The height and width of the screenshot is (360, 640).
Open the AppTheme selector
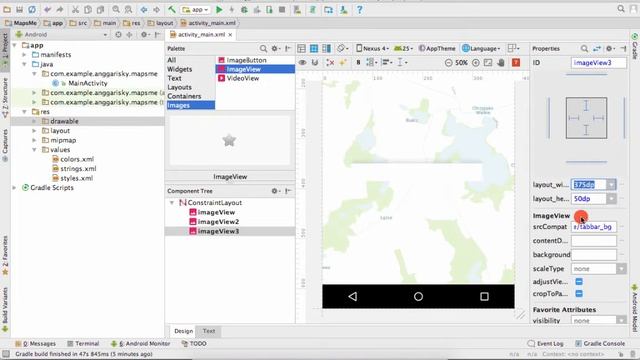click(x=437, y=49)
